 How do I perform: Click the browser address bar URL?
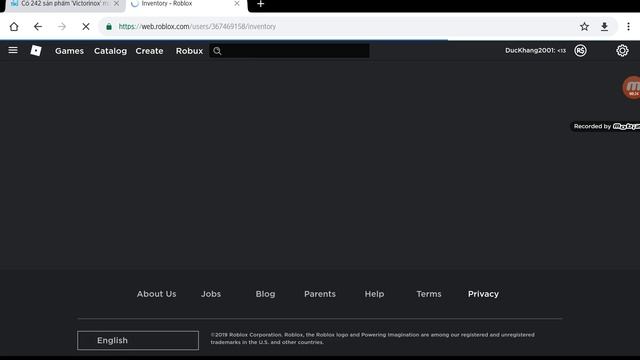[x=197, y=27]
